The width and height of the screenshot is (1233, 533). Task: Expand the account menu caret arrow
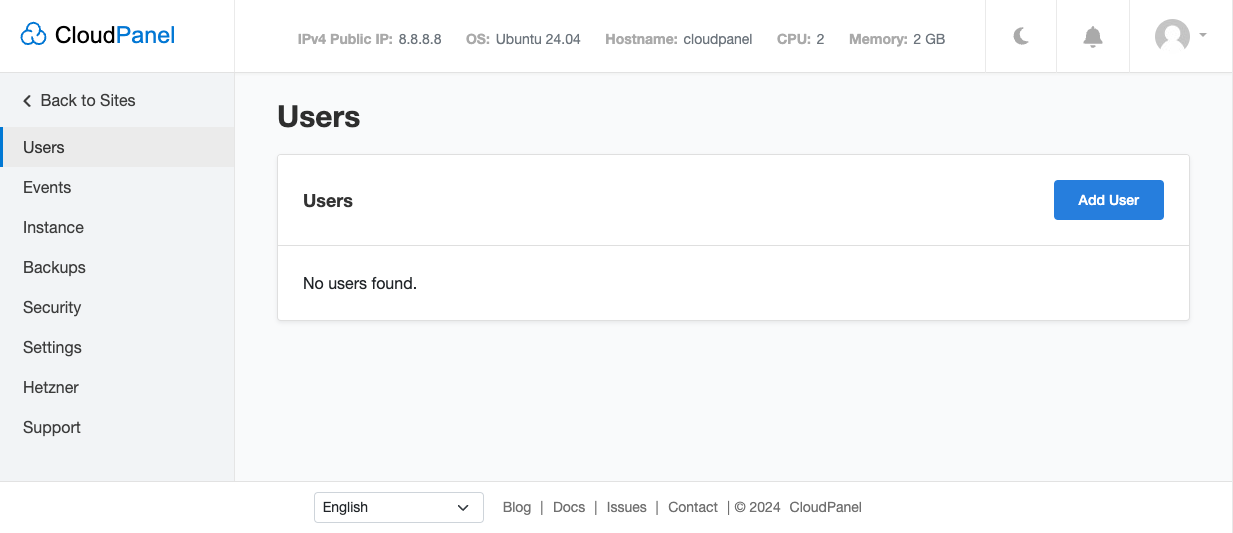(1203, 35)
